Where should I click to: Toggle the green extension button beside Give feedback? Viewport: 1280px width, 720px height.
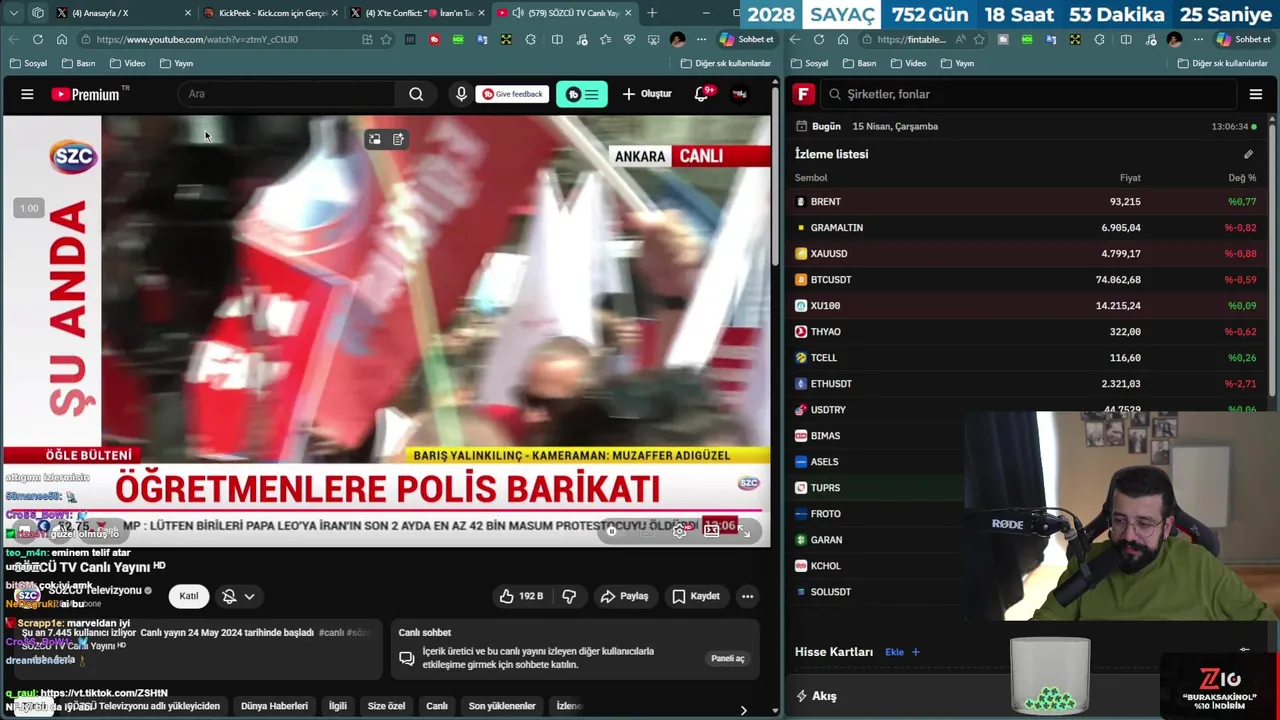tap(582, 94)
